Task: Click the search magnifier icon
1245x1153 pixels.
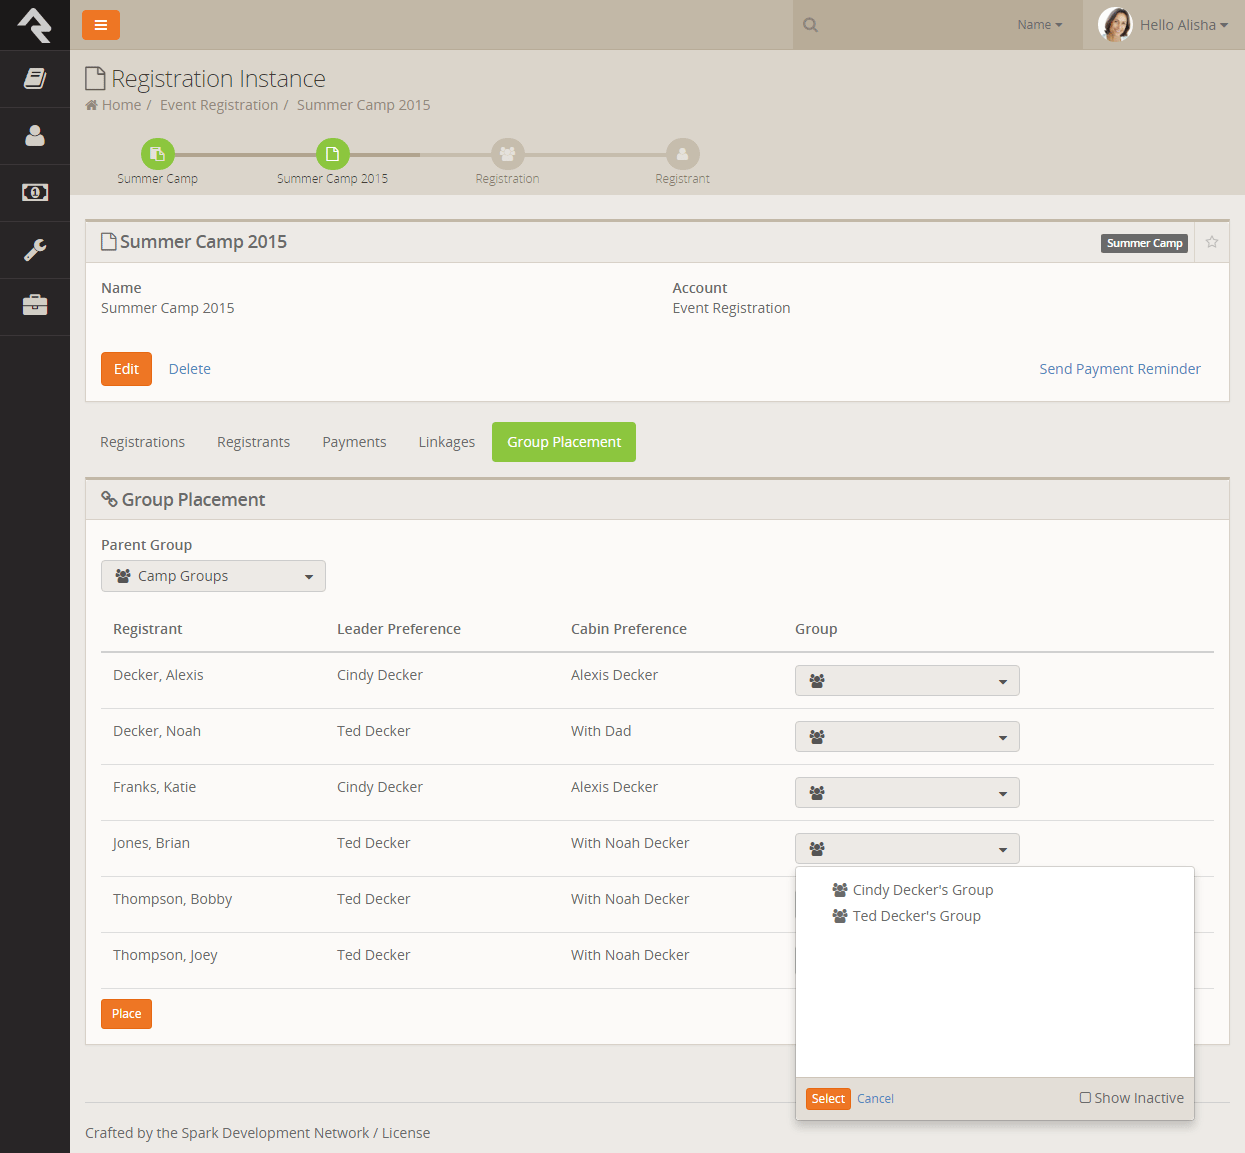Action: coord(811,25)
